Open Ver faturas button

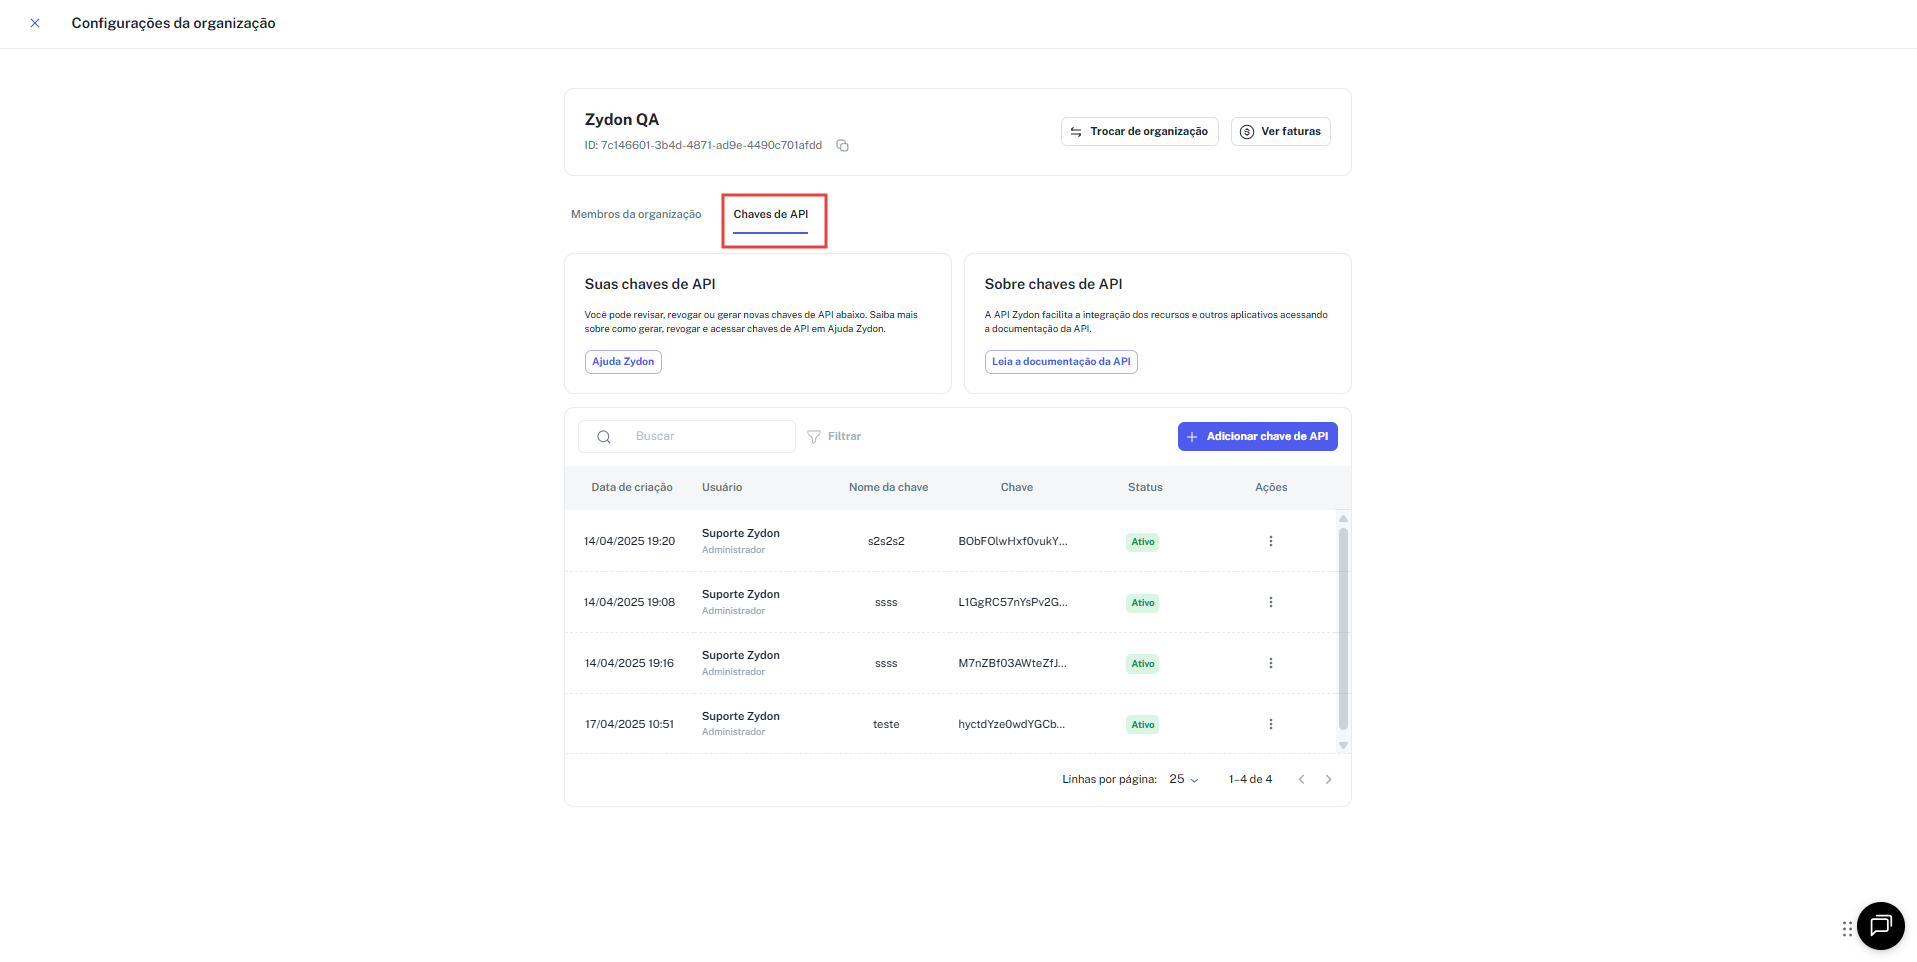1280,132
